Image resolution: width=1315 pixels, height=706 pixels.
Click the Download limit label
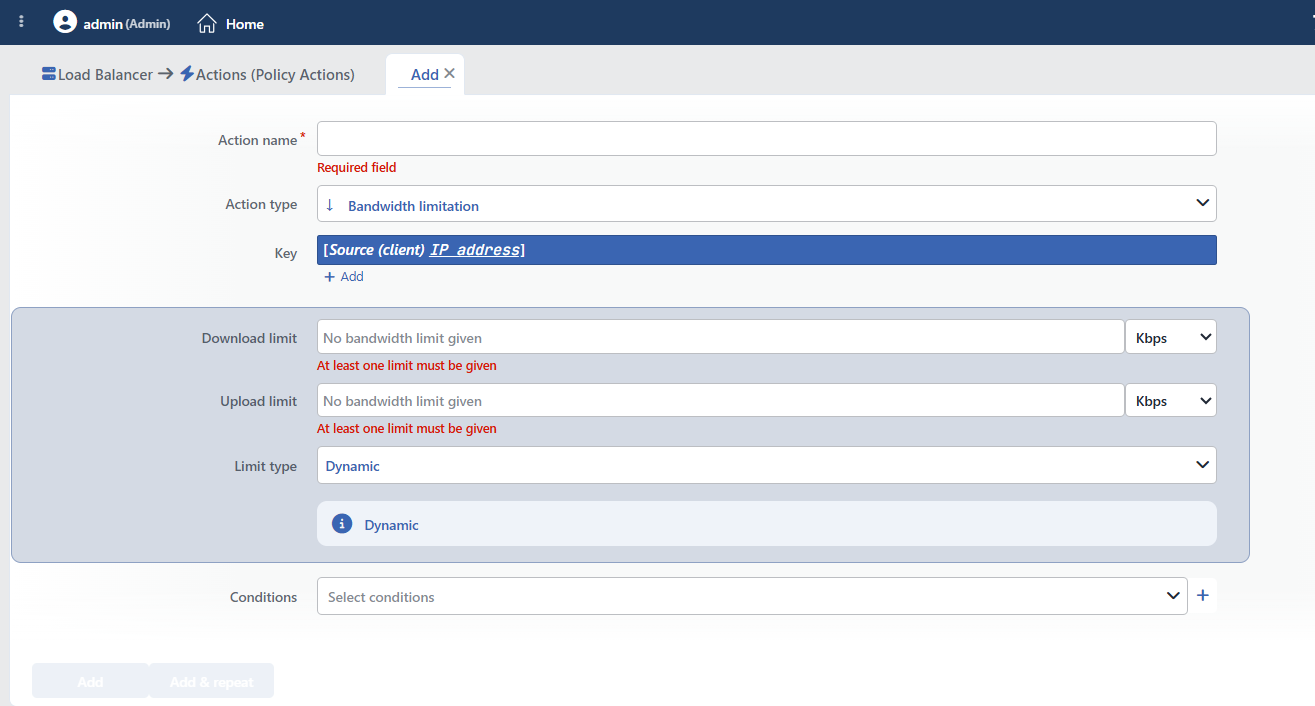point(249,338)
